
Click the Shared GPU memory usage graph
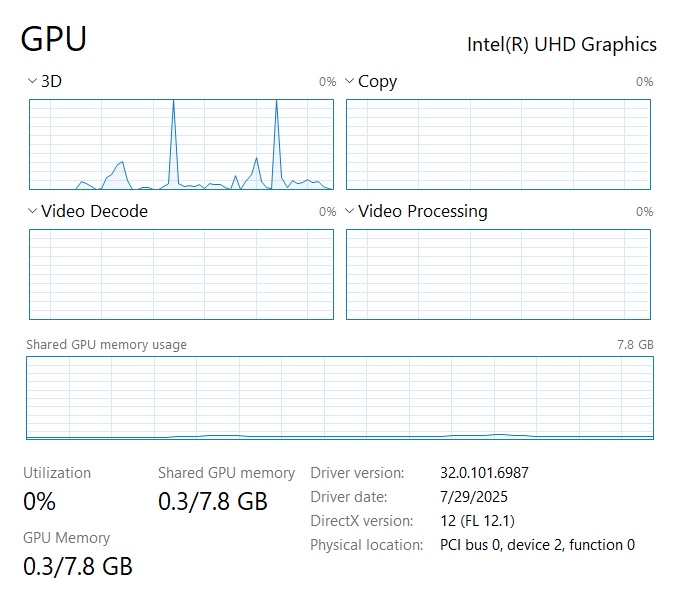pyautogui.click(x=340, y=397)
